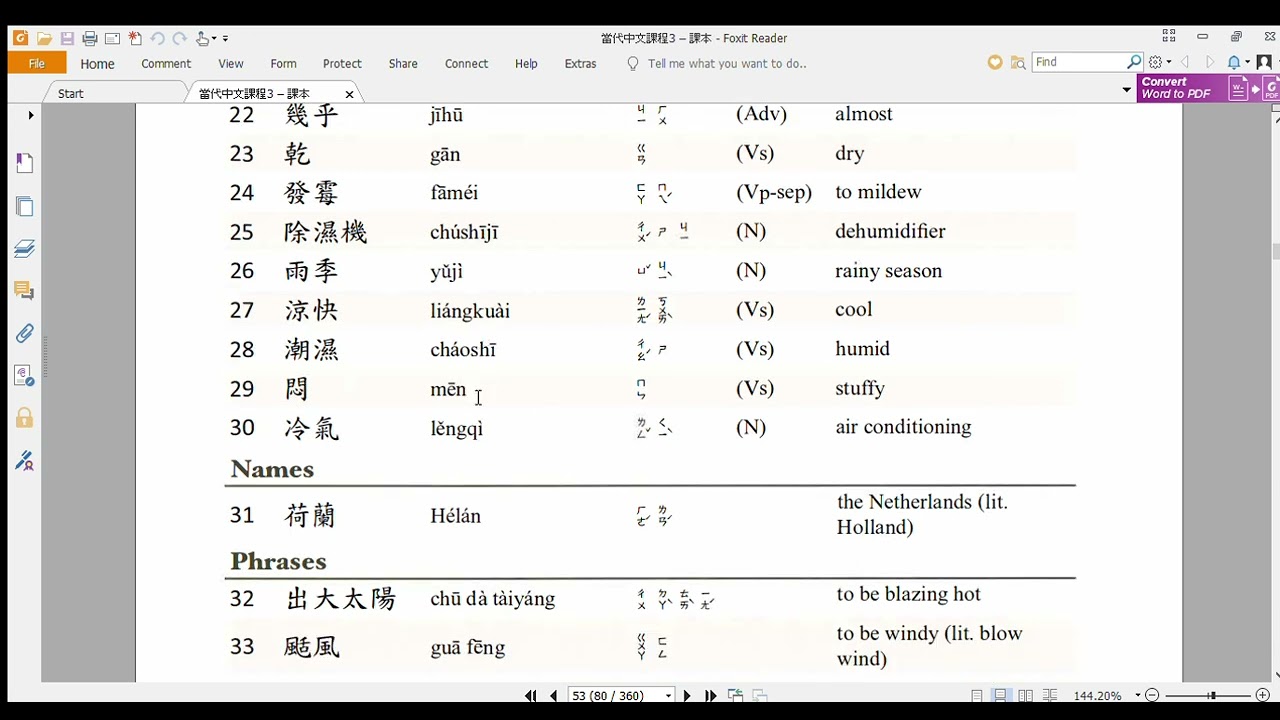Viewport: 1280px width, 720px height.
Task: Open the File menu
Action: 37,63
